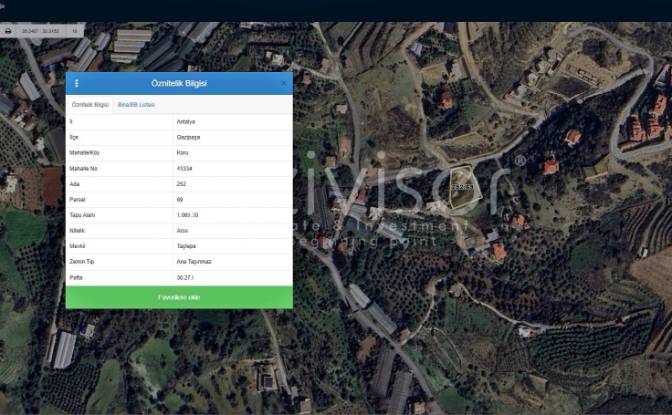Click the Antalya value in İl row

point(186,122)
